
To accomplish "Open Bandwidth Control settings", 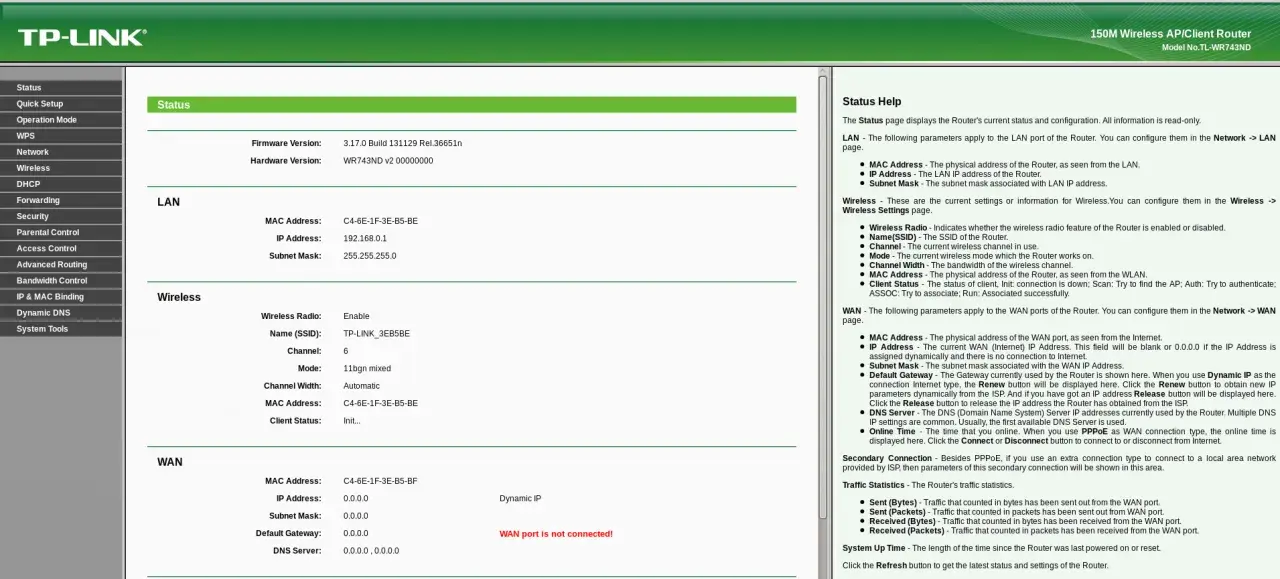I will point(61,281).
